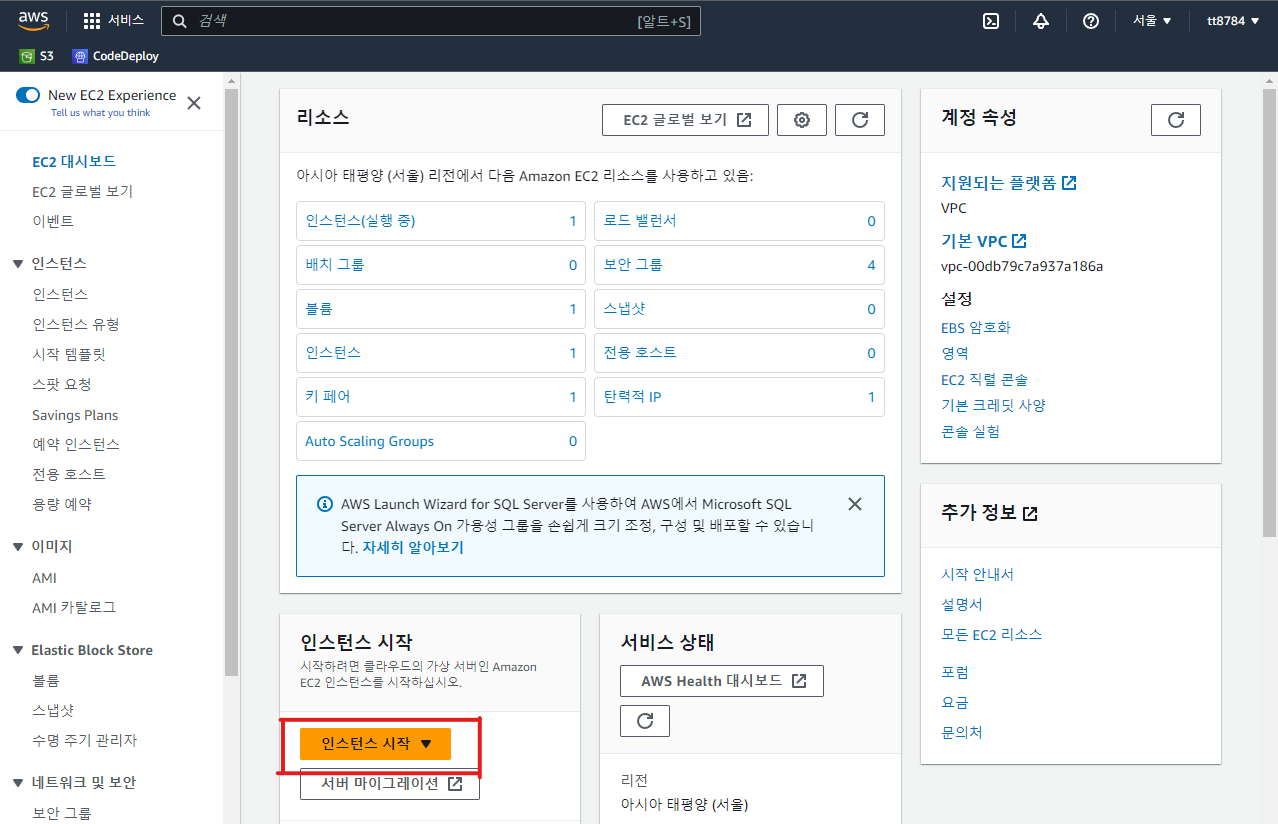Open 예약 인스턴스 in the sidebar
Screen dimensions: 1278x824
(x=76, y=444)
